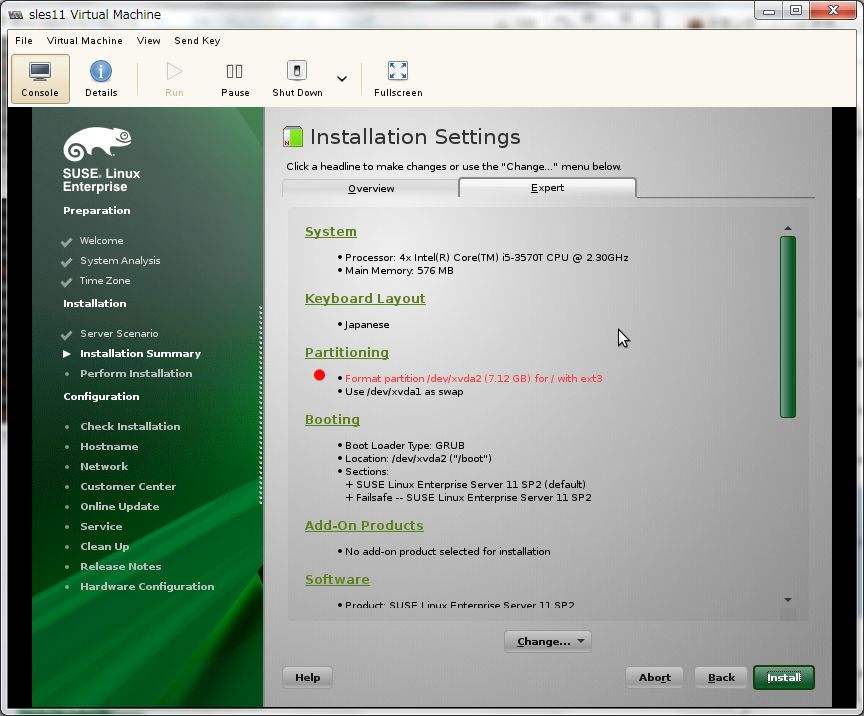Click the Use /dev/xvda1 as swap line
This screenshot has height=716, width=864.
[x=404, y=392]
